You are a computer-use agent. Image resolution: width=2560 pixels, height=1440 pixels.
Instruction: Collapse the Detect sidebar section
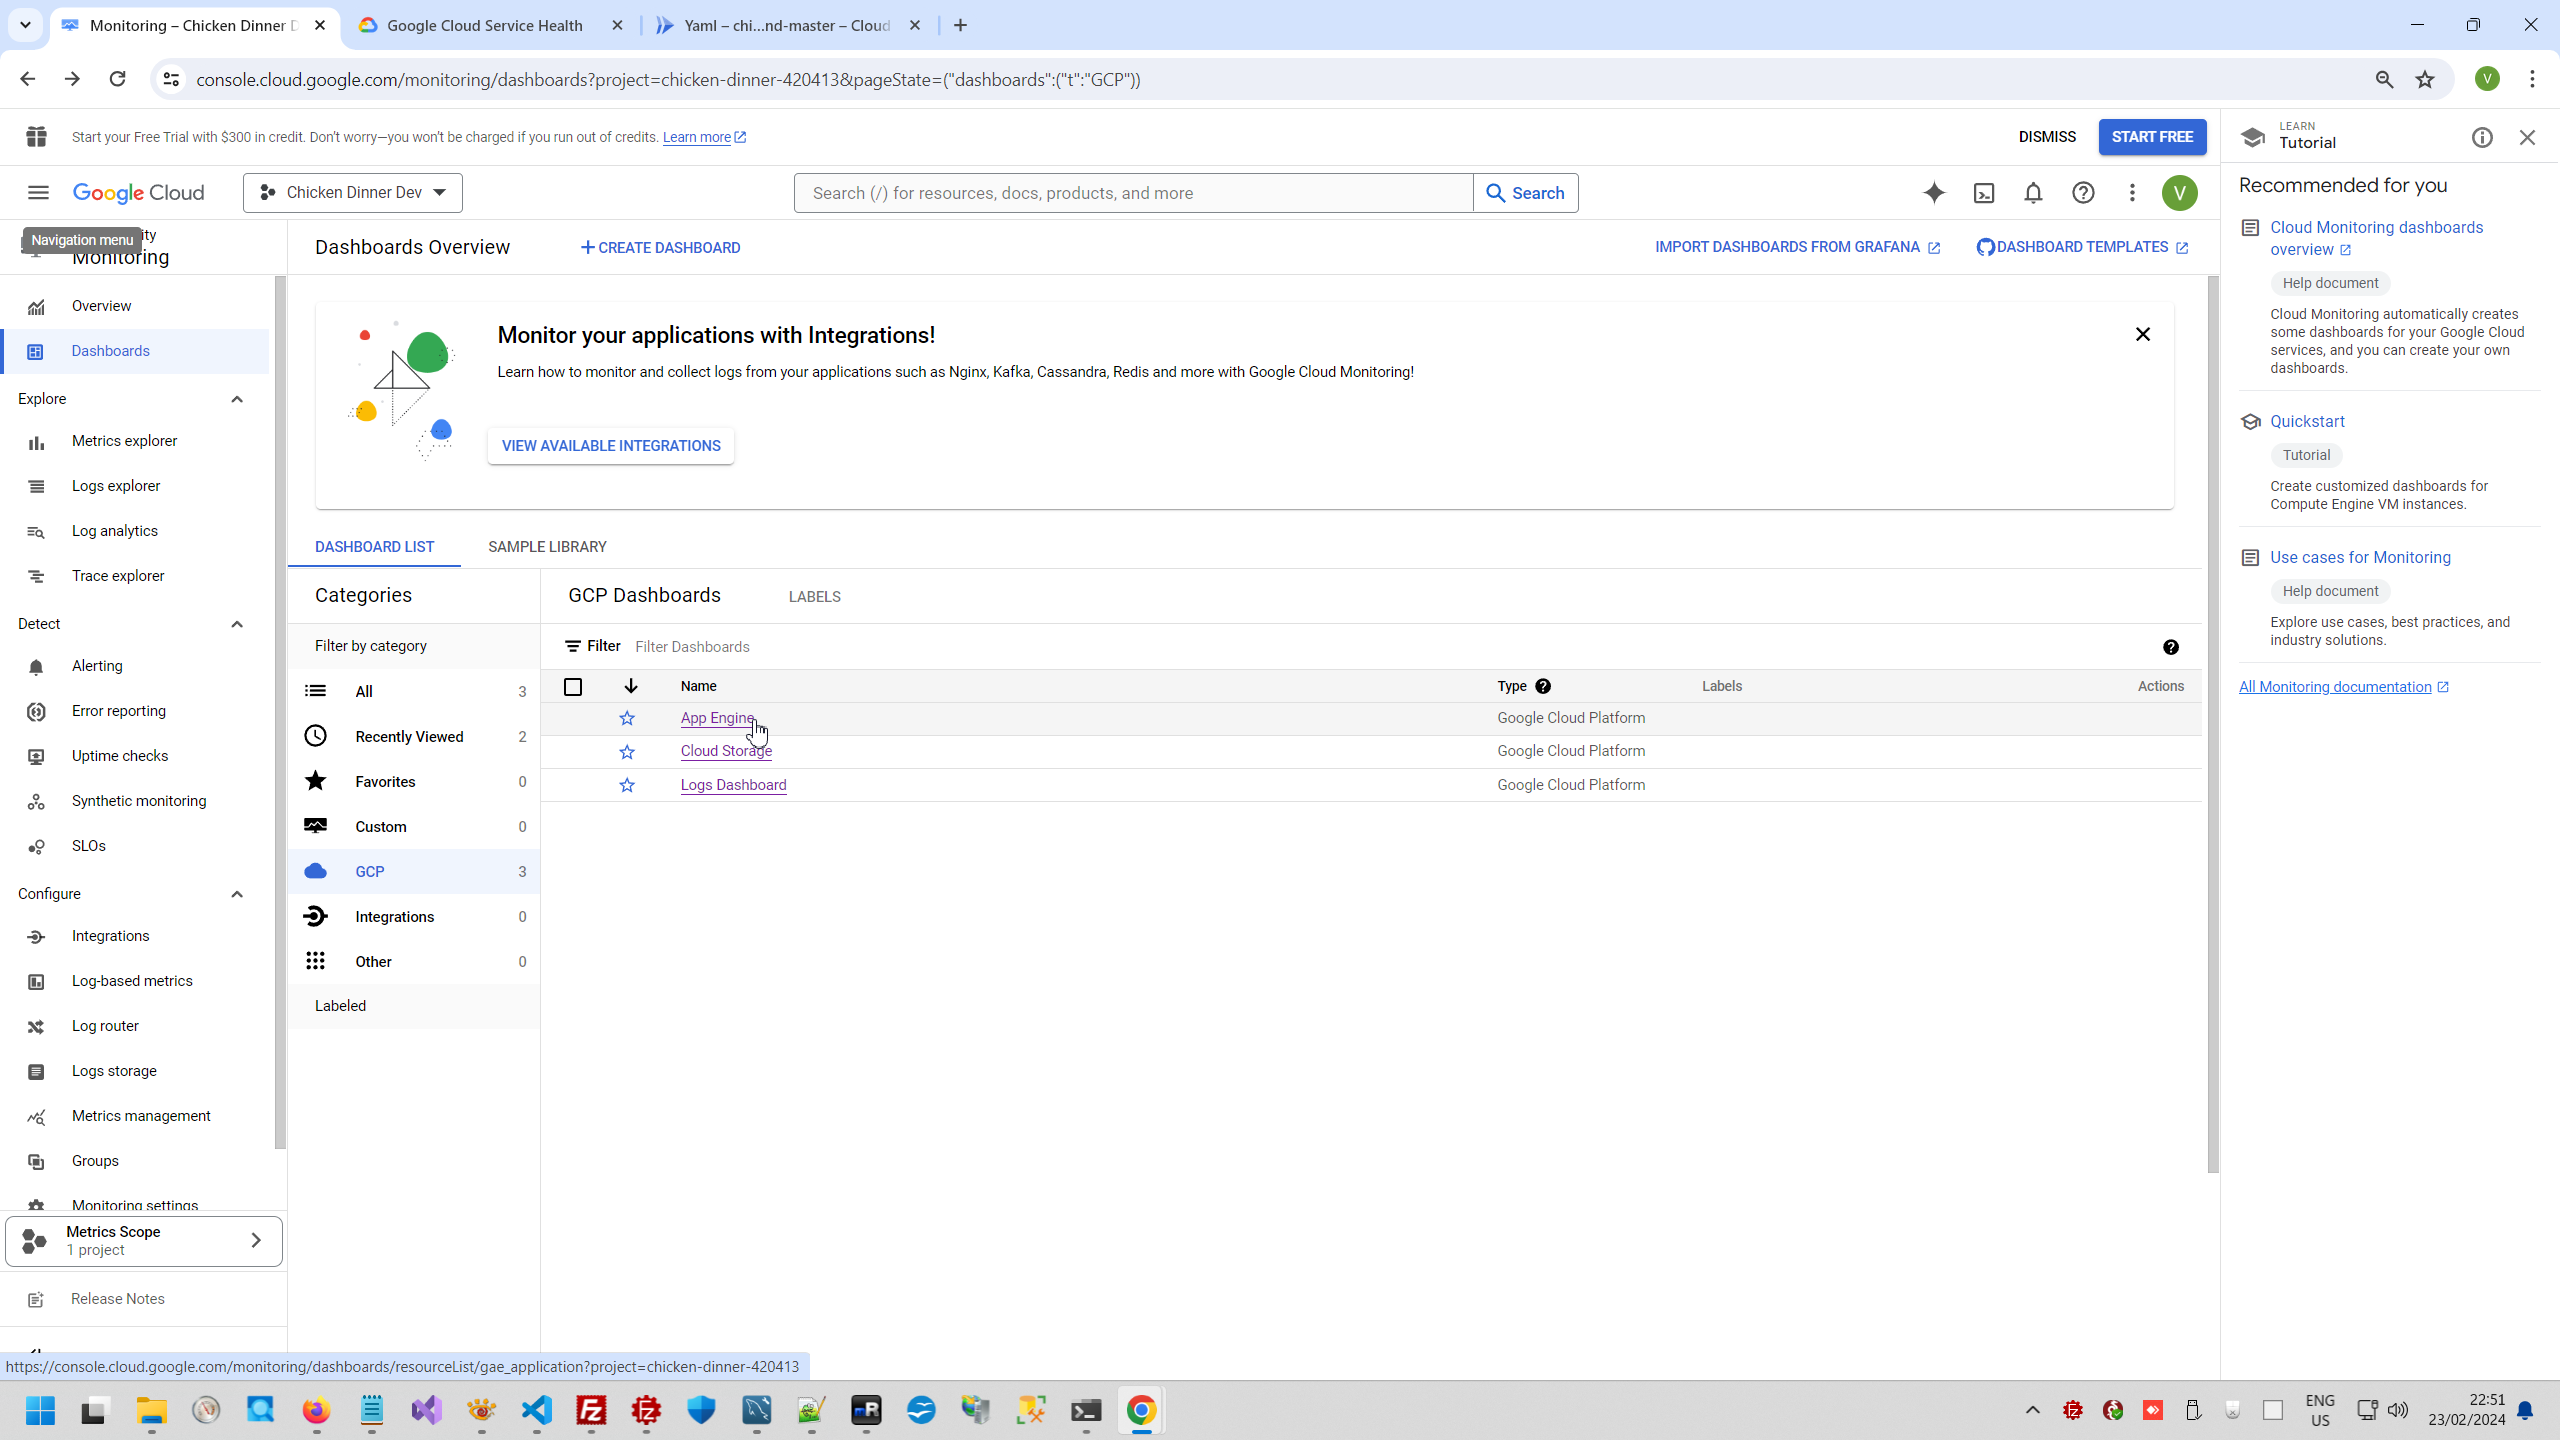pos(237,624)
